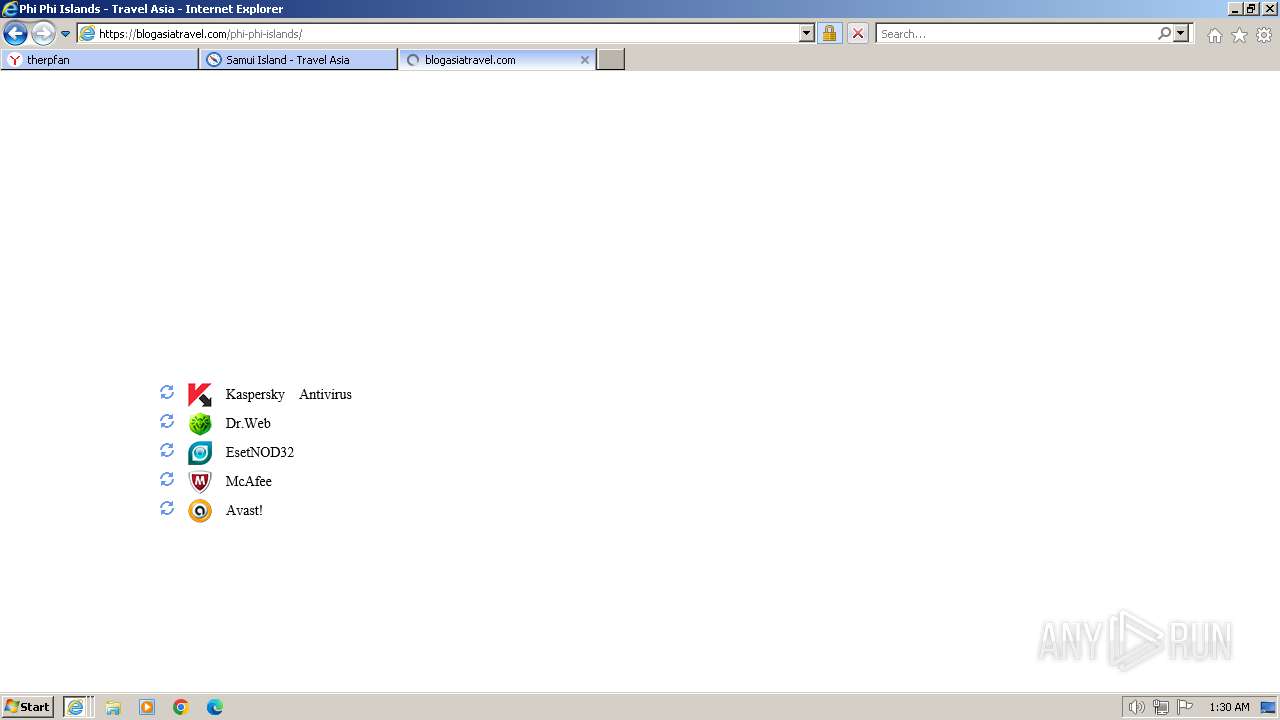Select the Kaspersky Antivirus text
Viewport: 1280px width, 720px height.
pyautogui.click(x=289, y=395)
